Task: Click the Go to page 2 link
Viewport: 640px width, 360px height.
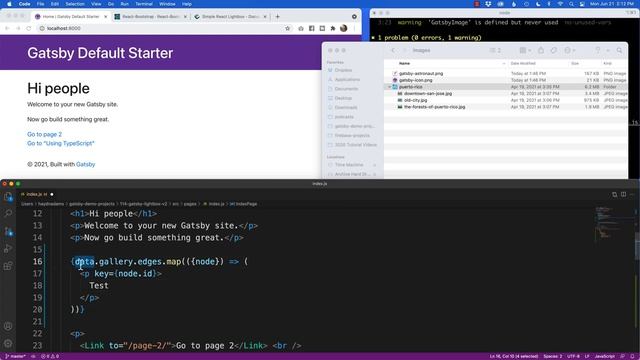Action: point(44,134)
